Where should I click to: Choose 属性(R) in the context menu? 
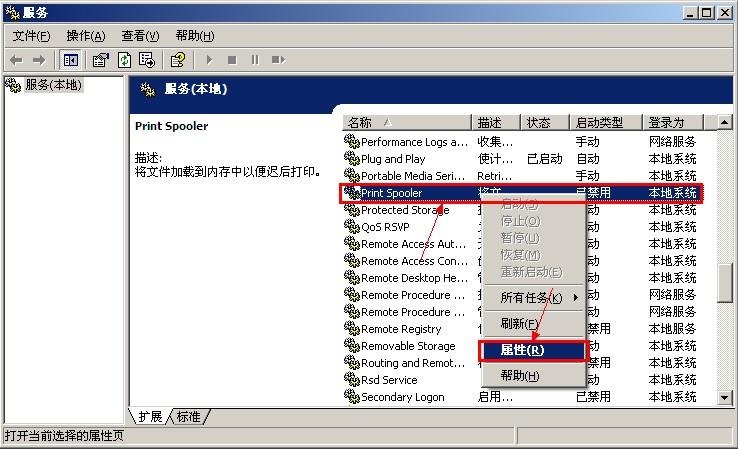pyautogui.click(x=528, y=350)
